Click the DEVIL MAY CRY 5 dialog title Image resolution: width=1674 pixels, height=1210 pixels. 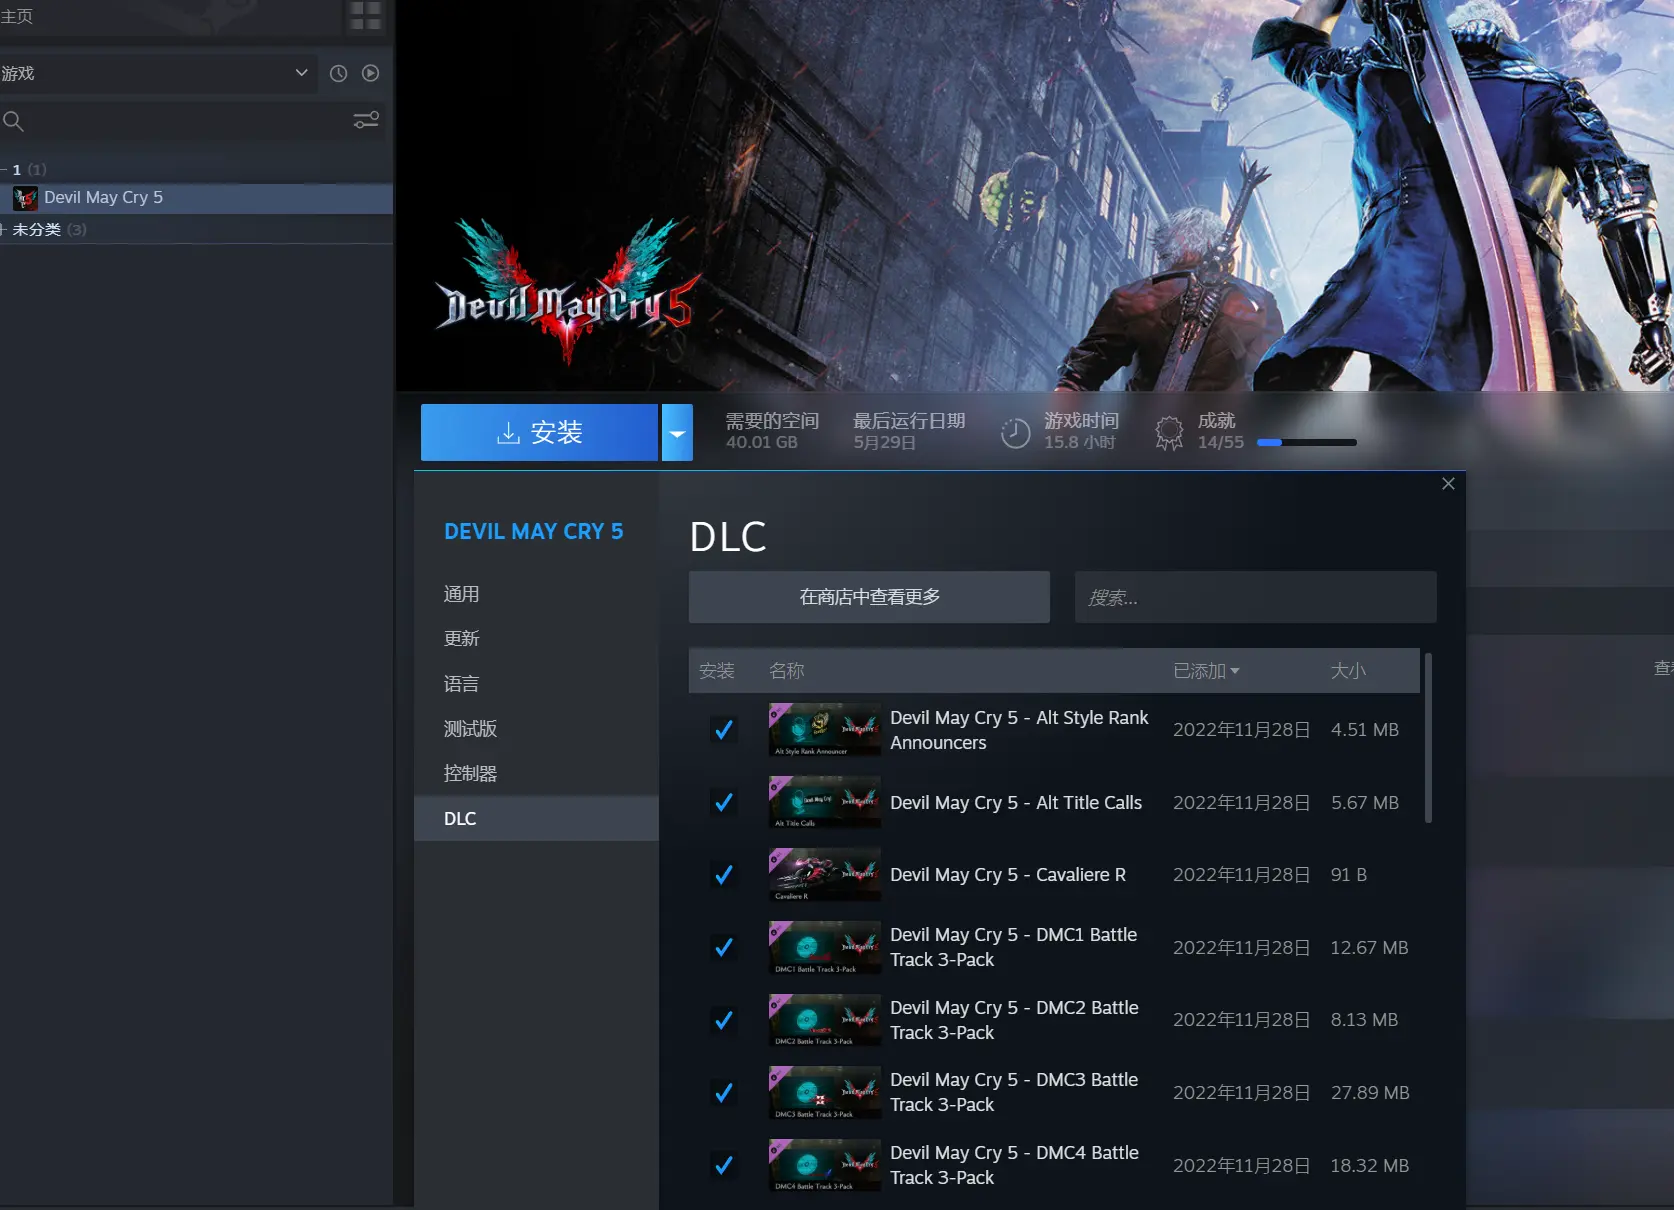tap(533, 532)
